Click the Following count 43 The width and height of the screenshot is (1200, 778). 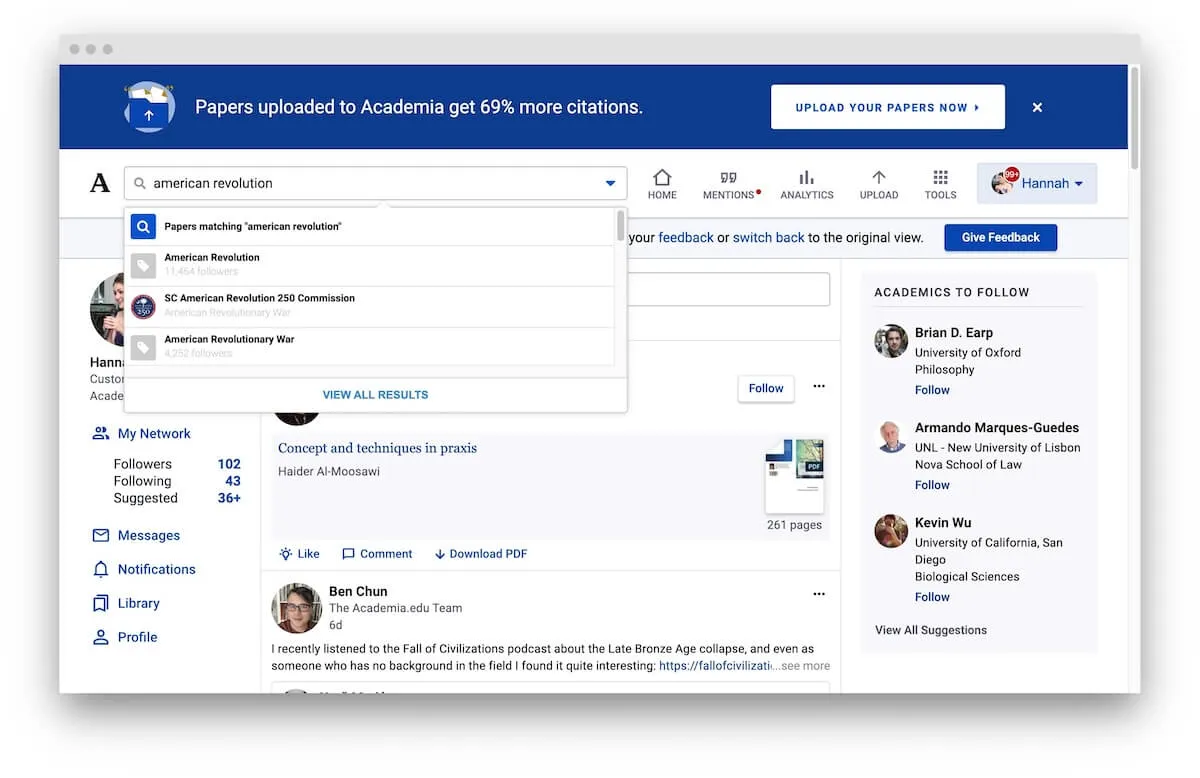(233, 481)
